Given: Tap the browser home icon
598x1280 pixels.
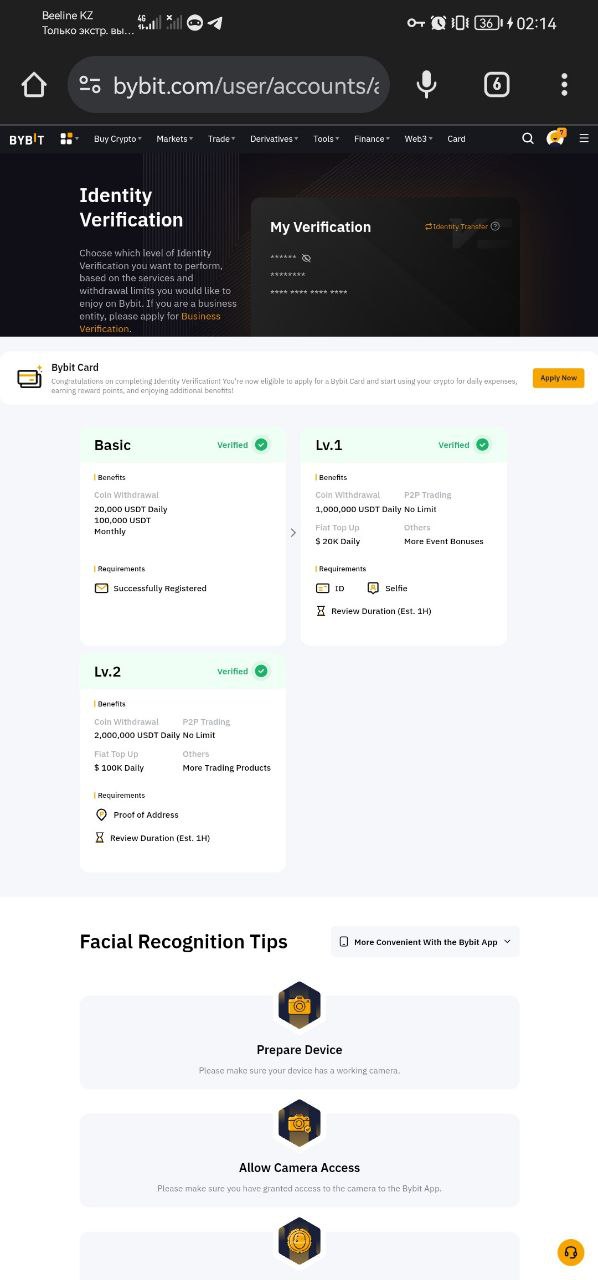Looking at the screenshot, I should pyautogui.click(x=34, y=85).
